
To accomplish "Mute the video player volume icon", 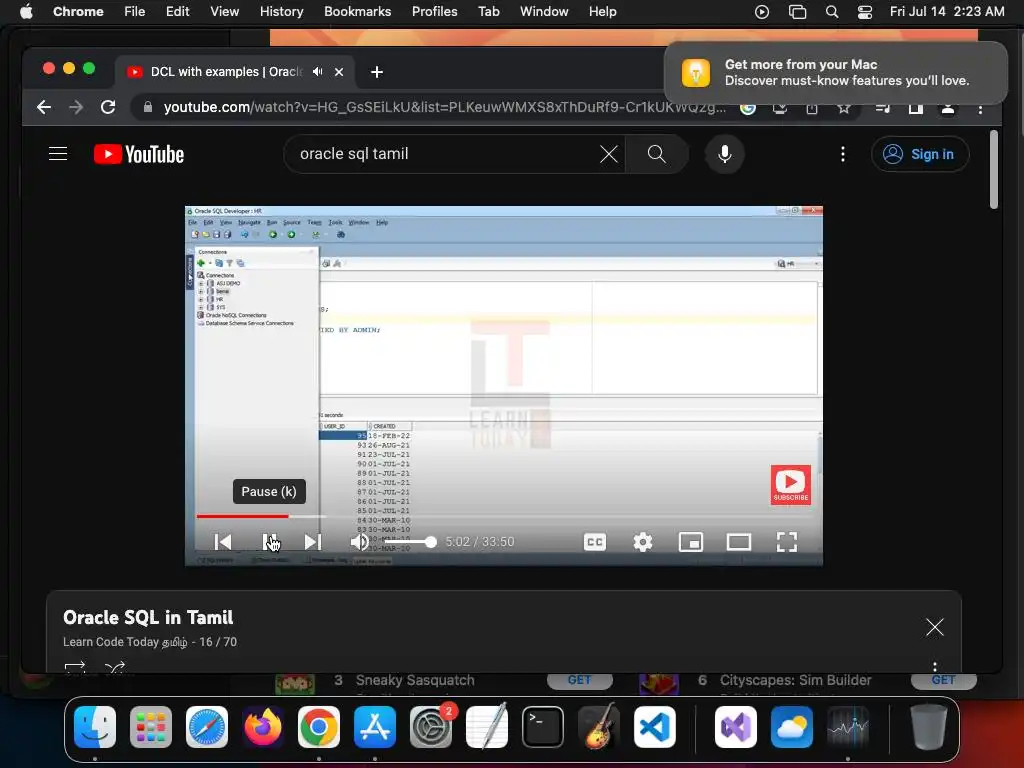I will (x=360, y=541).
